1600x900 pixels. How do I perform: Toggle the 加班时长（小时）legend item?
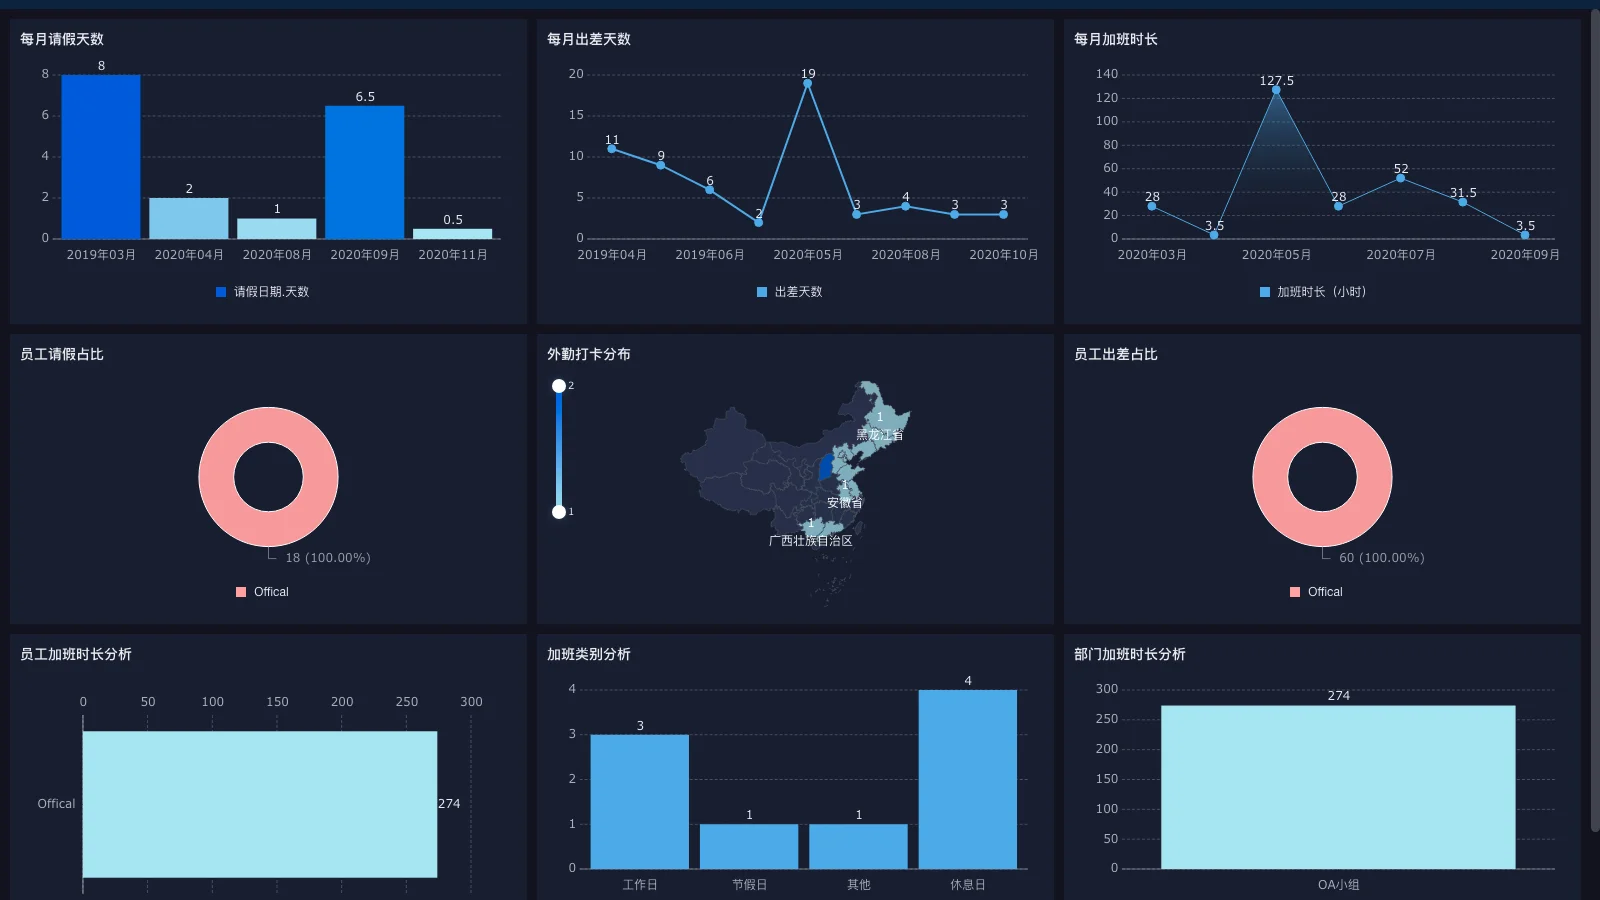pos(1313,292)
